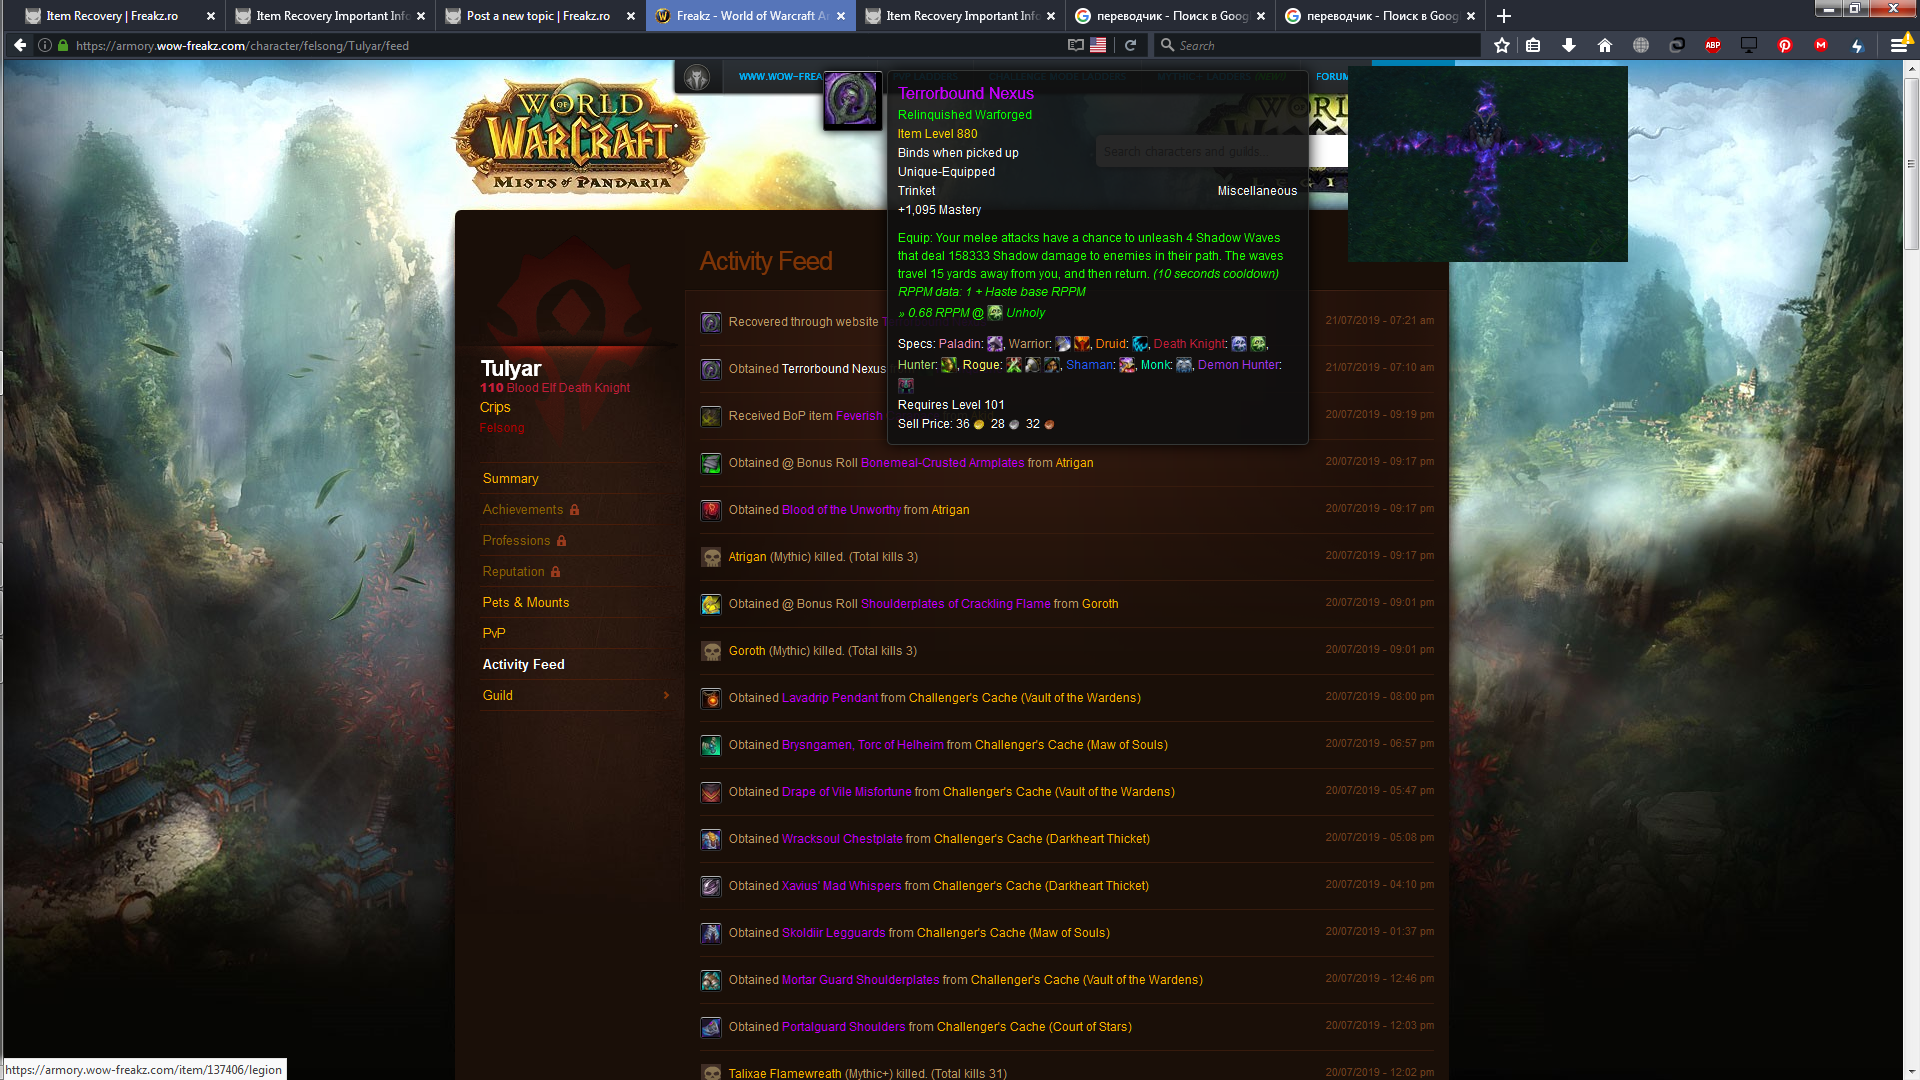Click the US flag icon in address bar

click(x=1098, y=45)
